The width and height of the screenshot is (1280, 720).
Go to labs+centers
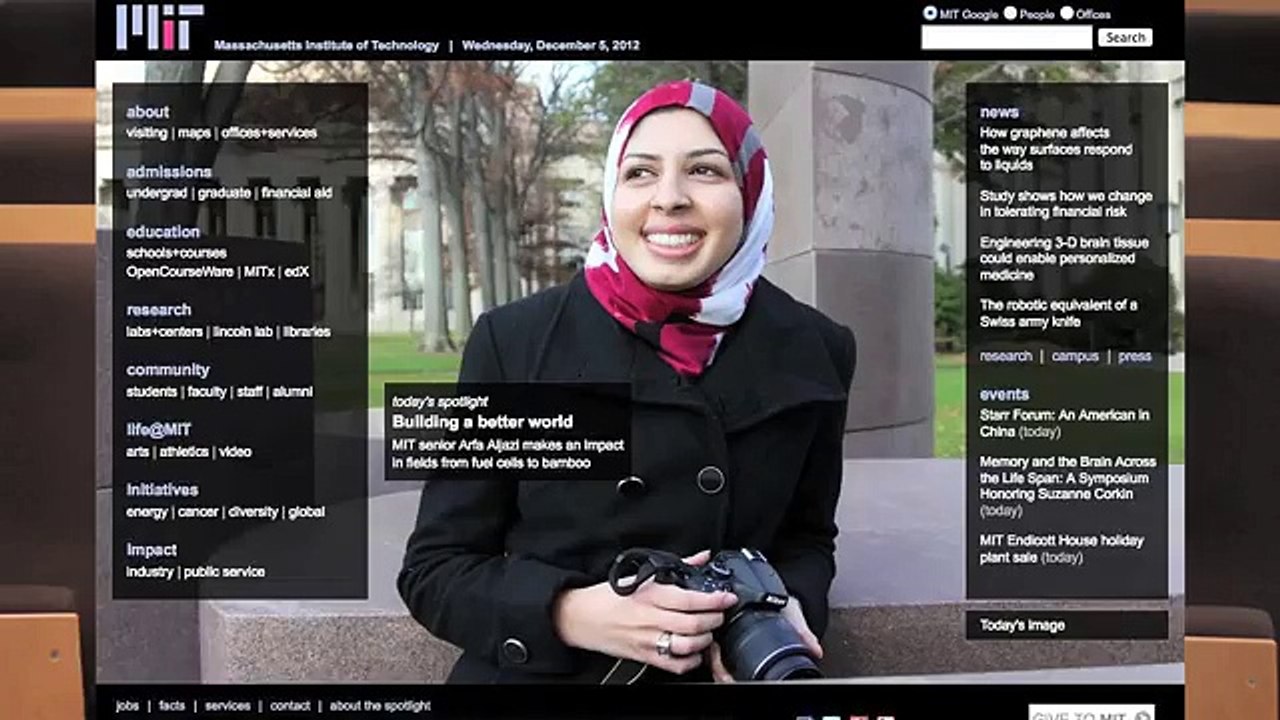165,332
